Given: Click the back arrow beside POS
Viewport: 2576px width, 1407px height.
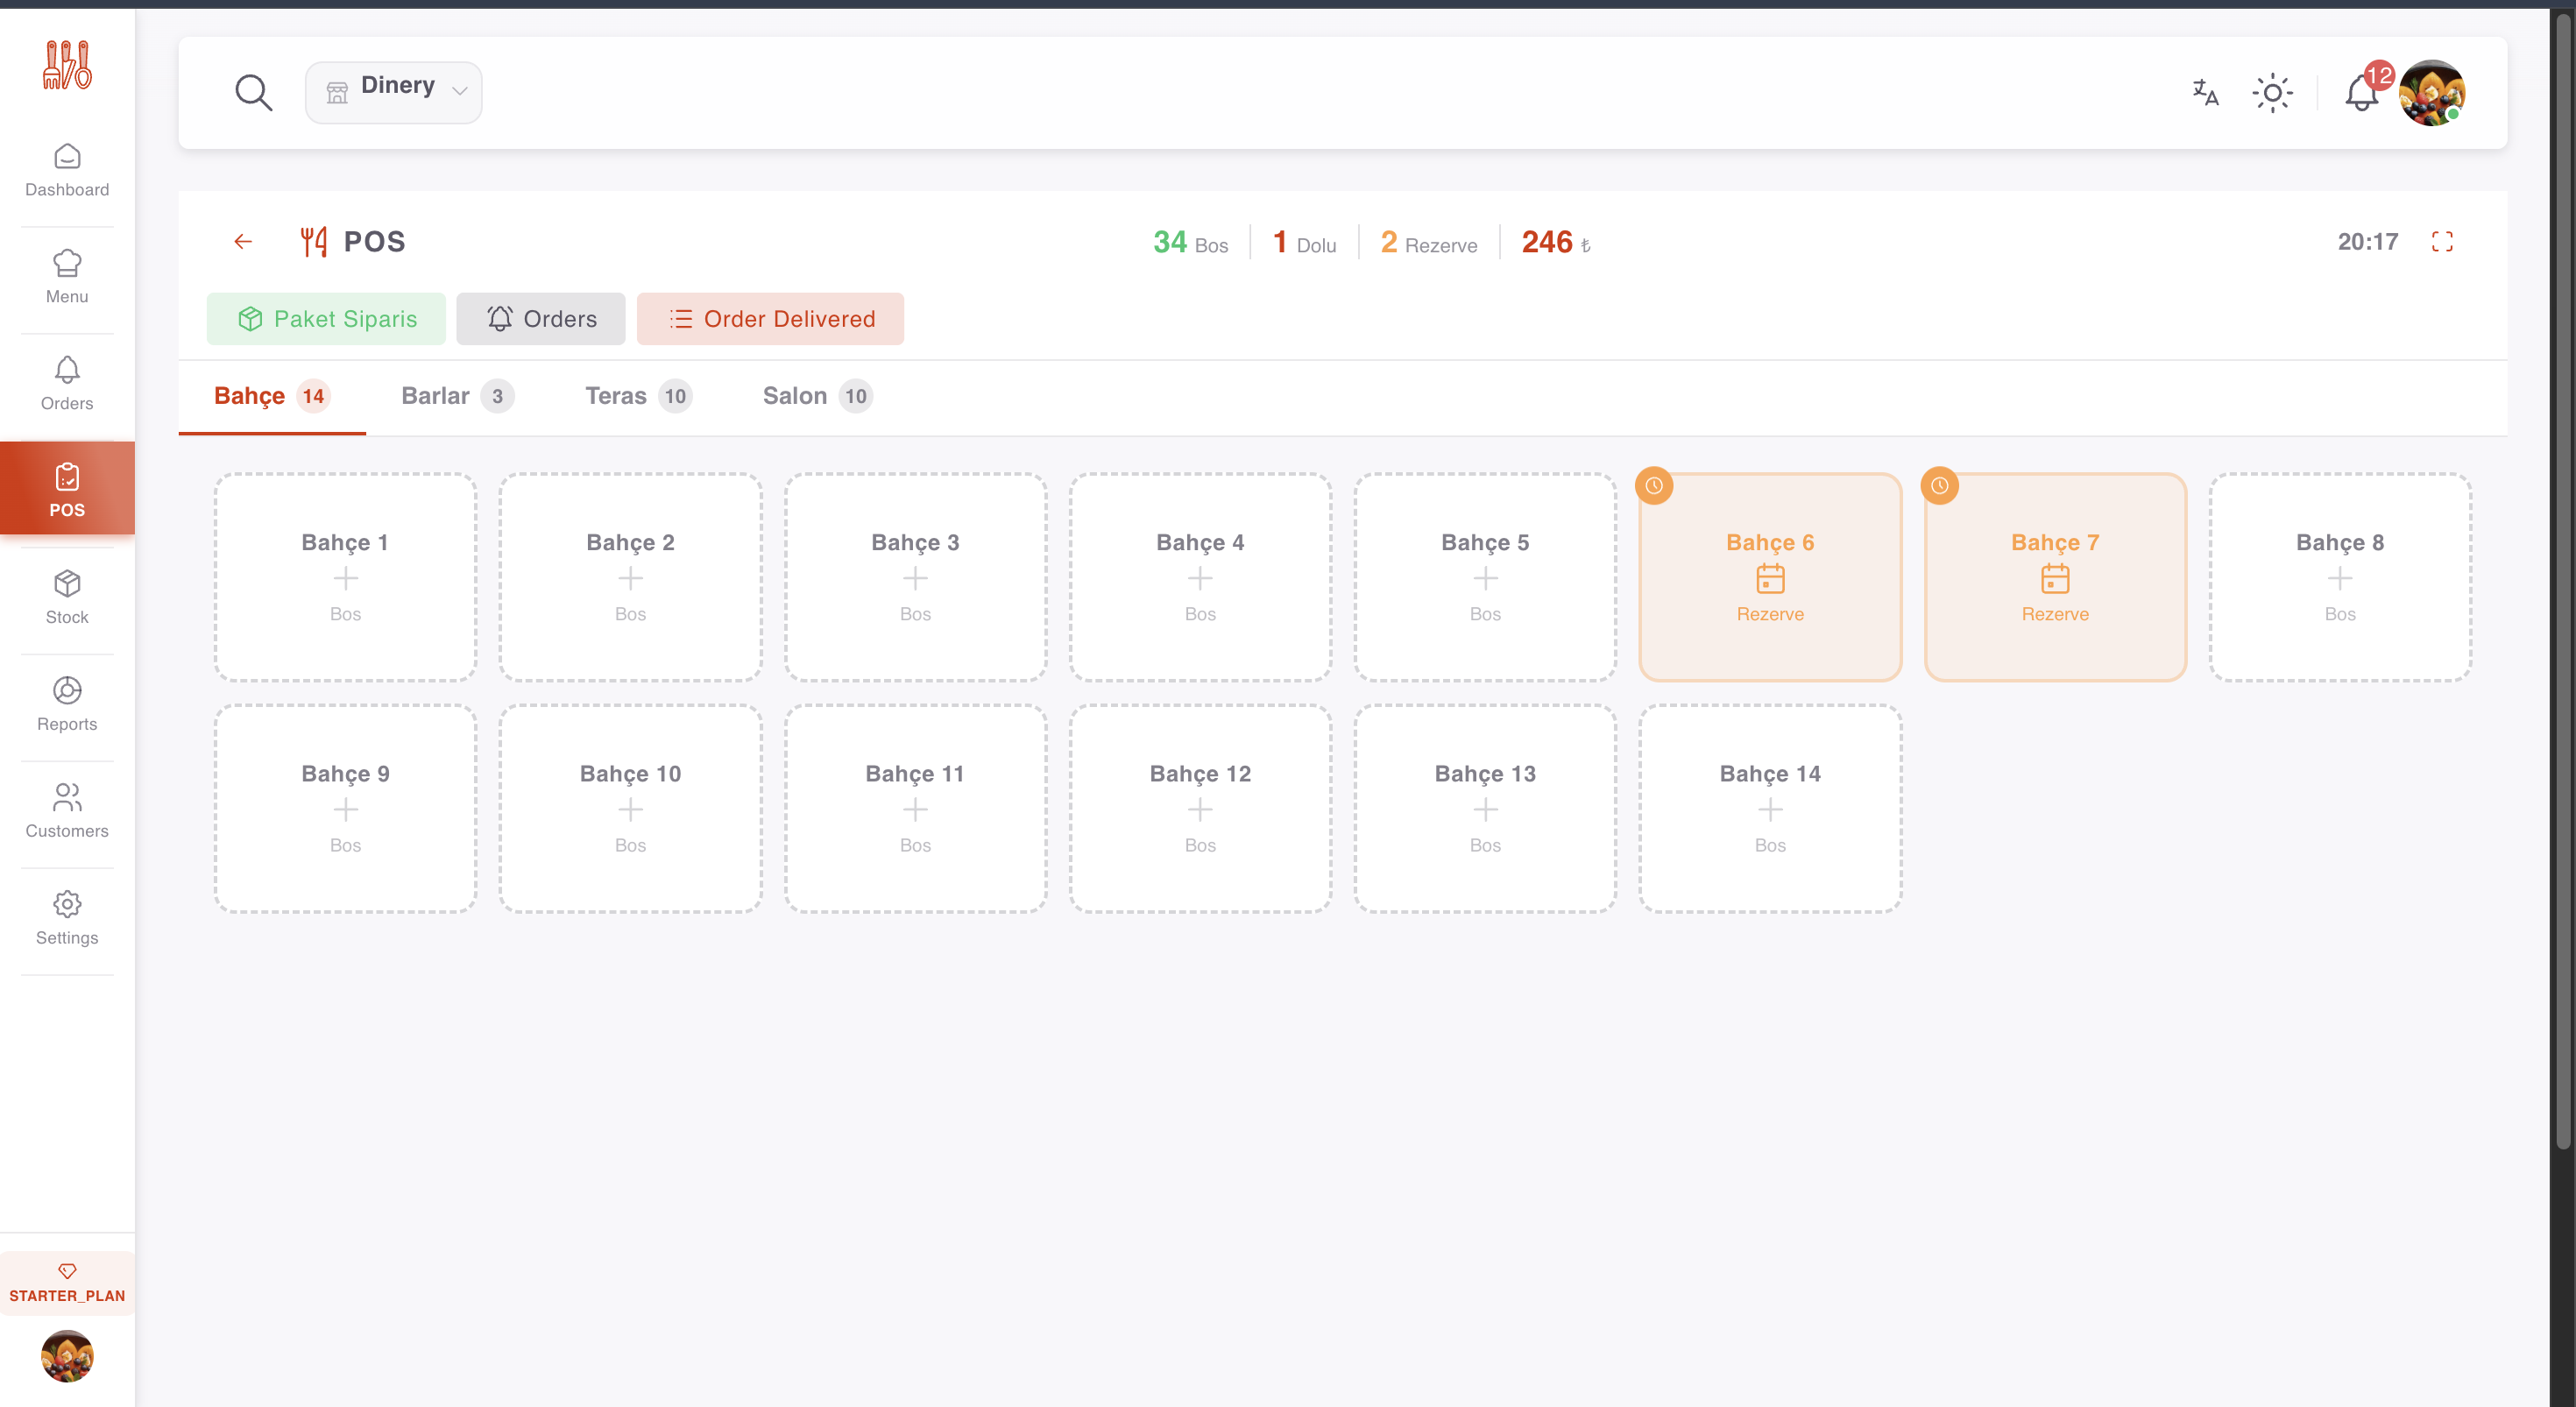Looking at the screenshot, I should [243, 241].
